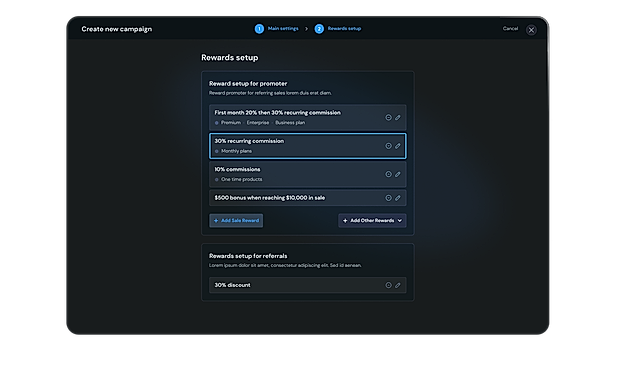
Task: Remove the 10% commissions reward
Action: (x=388, y=174)
